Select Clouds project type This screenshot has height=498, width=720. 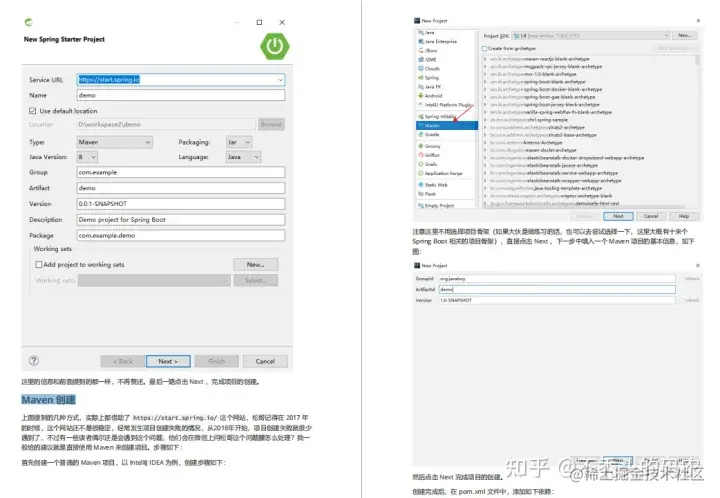[x=429, y=68]
